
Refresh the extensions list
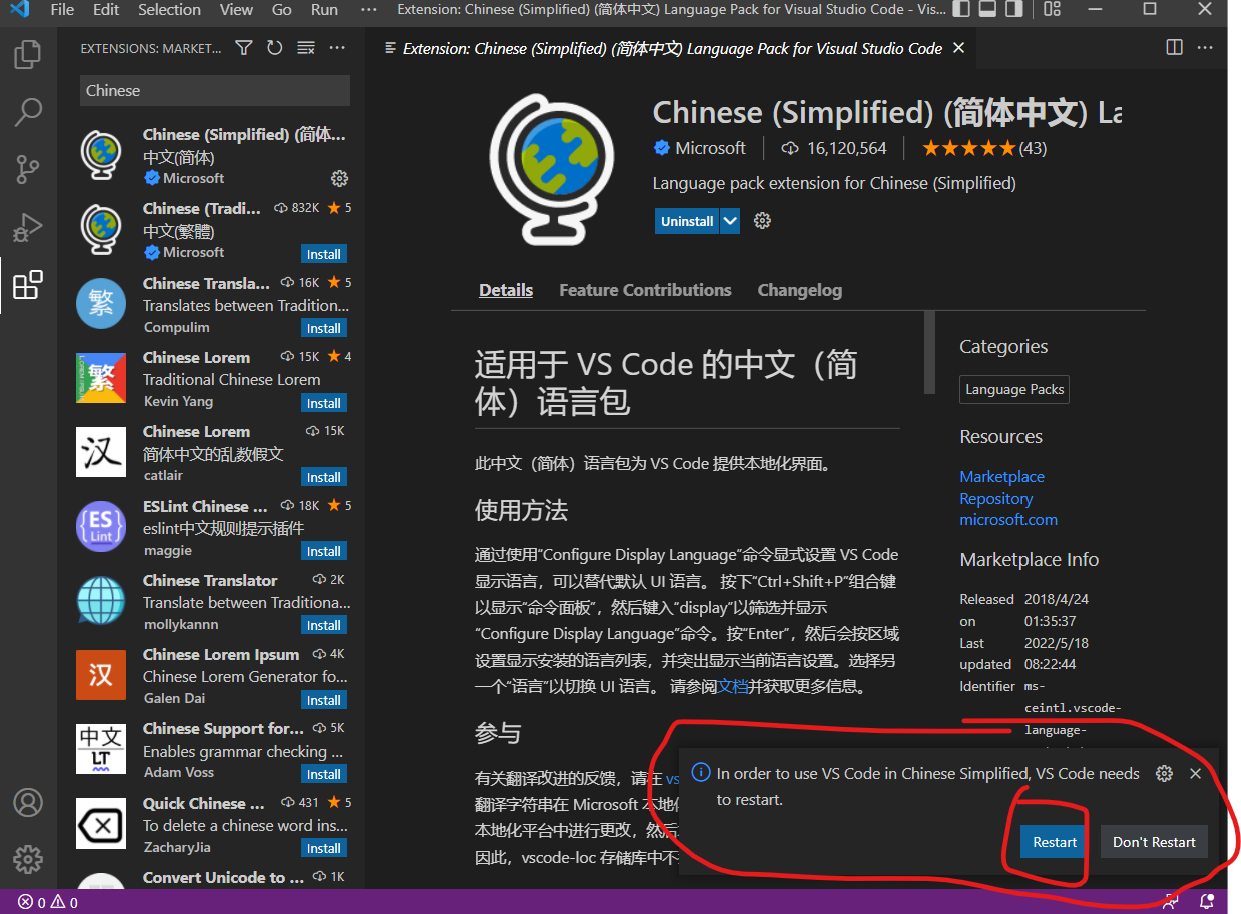pyautogui.click(x=274, y=48)
